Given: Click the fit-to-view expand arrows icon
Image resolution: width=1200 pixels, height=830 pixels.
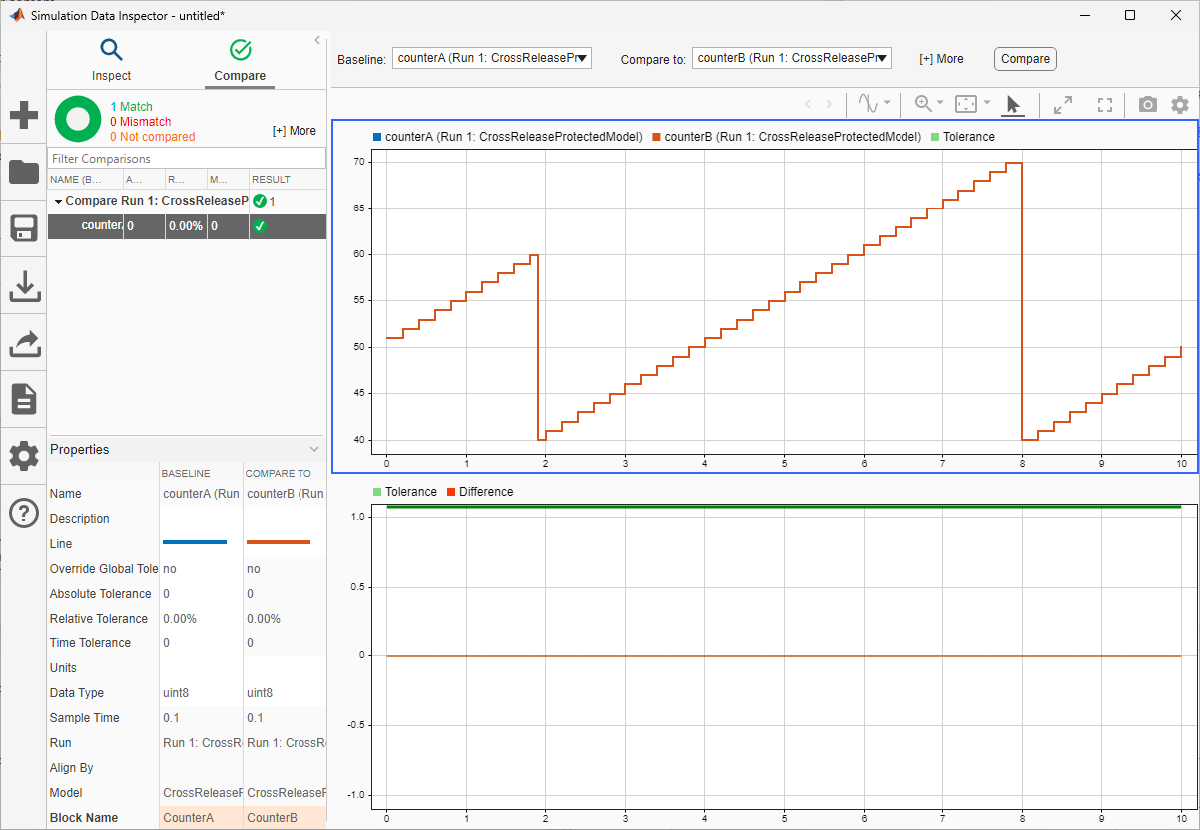Looking at the screenshot, I should pyautogui.click(x=1062, y=104).
